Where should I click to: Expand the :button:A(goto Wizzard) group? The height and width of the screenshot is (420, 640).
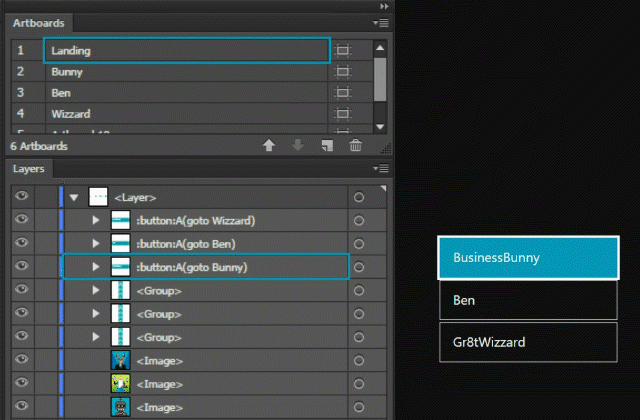point(96,220)
